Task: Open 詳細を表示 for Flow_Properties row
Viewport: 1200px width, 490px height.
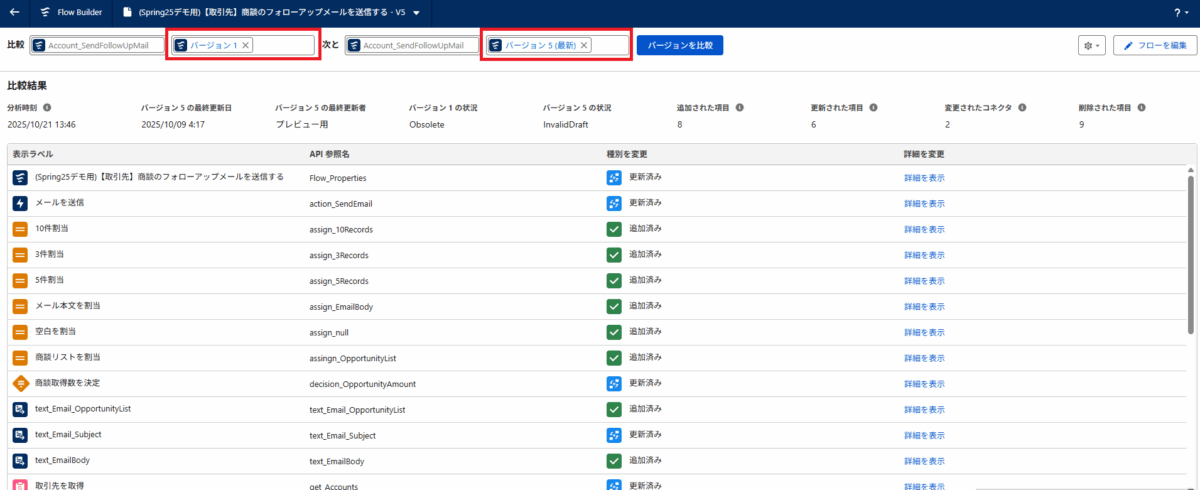Action: click(x=924, y=177)
